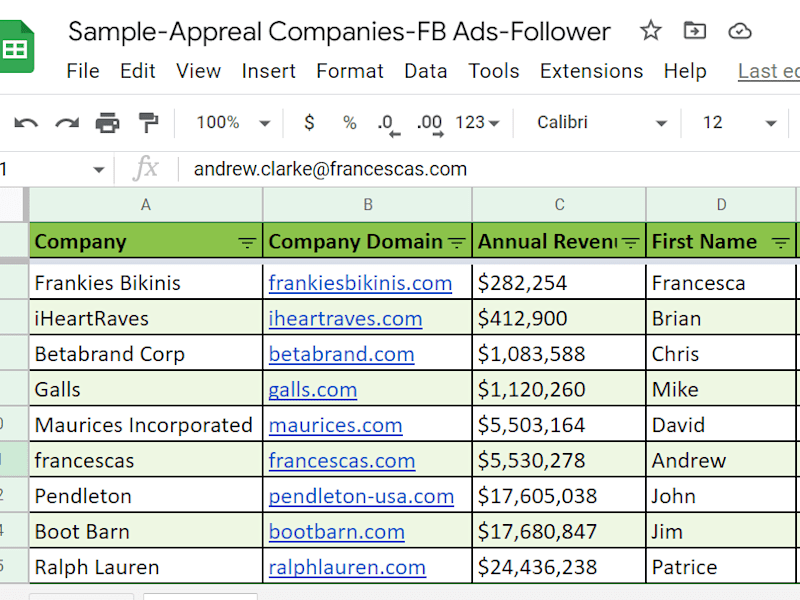Toggle the First Name column filter
Image resolution: width=800 pixels, height=600 pixels.
click(780, 242)
